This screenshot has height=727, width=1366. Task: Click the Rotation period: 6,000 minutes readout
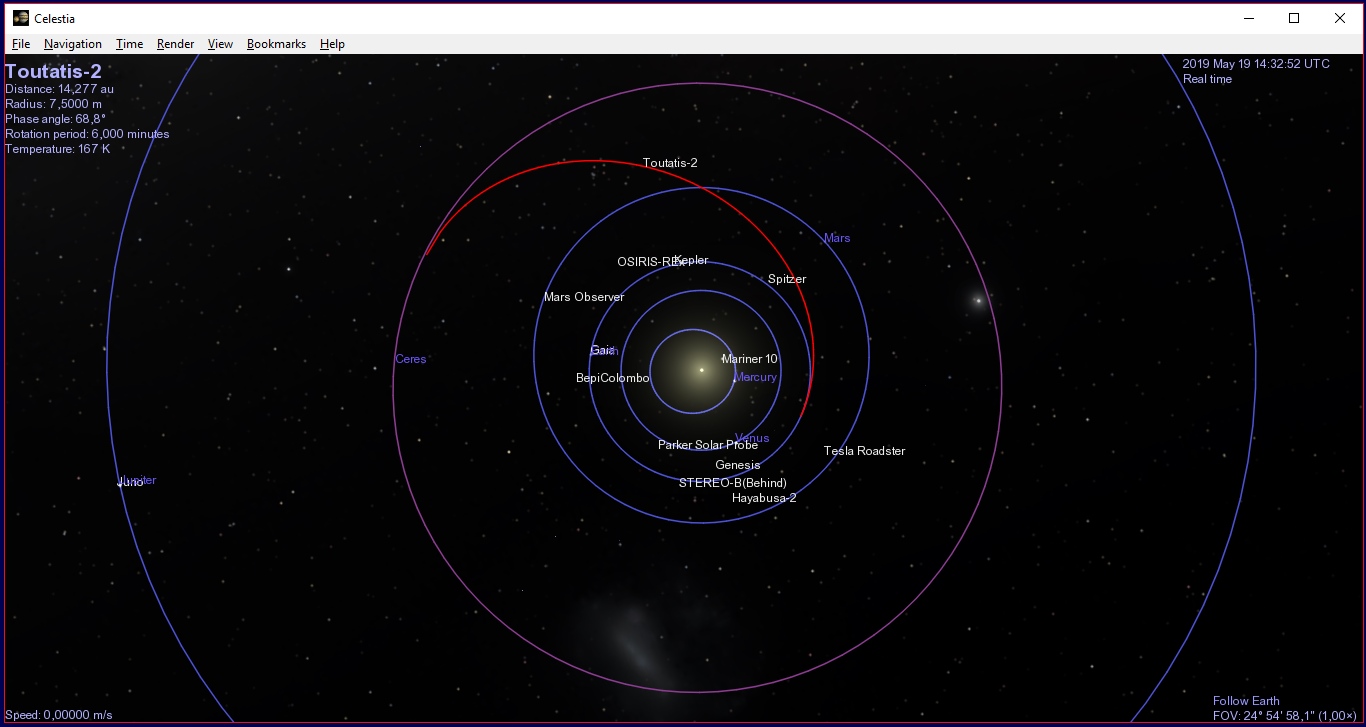point(87,134)
